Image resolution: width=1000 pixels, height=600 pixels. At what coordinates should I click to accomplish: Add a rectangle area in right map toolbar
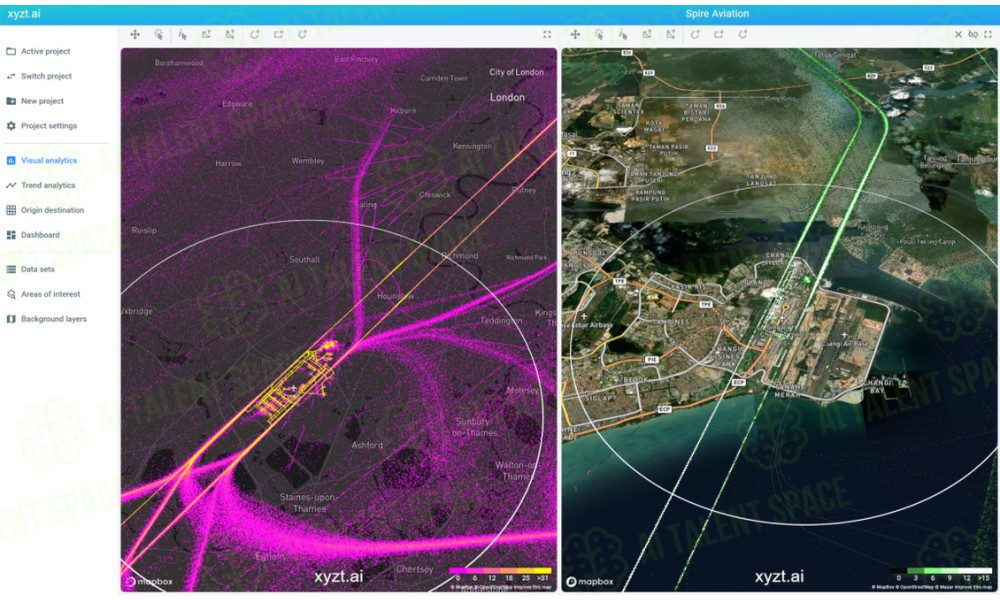coord(719,34)
